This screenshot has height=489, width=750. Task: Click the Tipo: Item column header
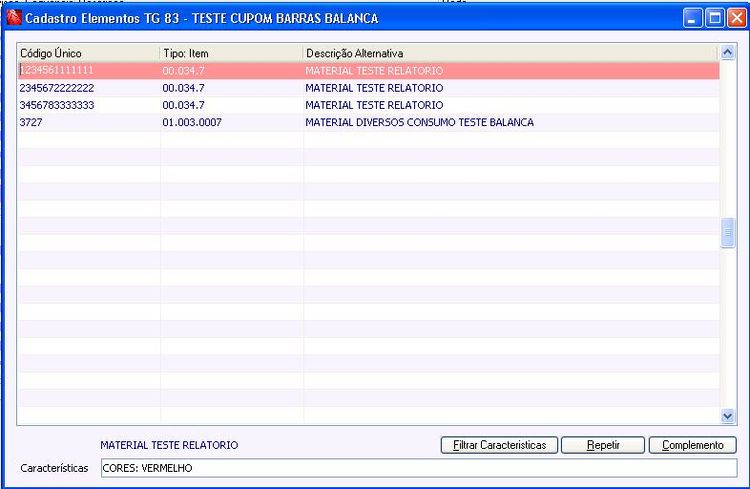pyautogui.click(x=232, y=53)
